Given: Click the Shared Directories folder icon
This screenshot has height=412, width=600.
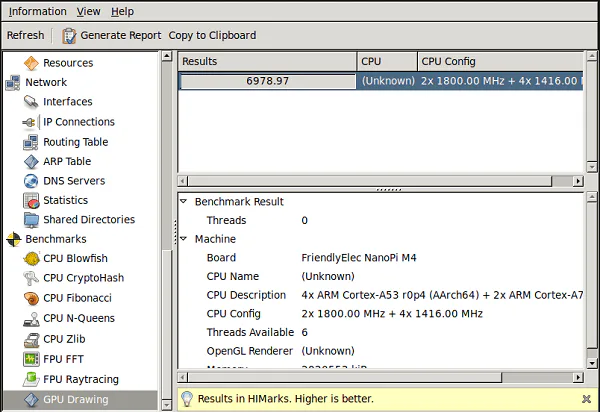Looking at the screenshot, I should pos(31,220).
